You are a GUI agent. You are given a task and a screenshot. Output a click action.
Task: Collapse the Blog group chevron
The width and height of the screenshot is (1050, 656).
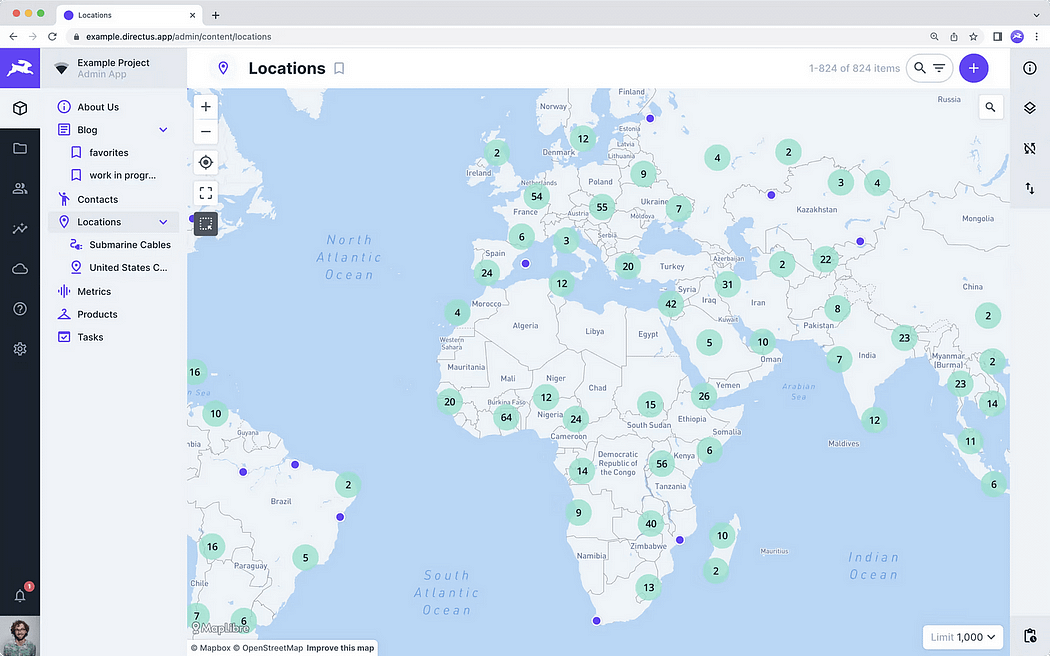163,130
